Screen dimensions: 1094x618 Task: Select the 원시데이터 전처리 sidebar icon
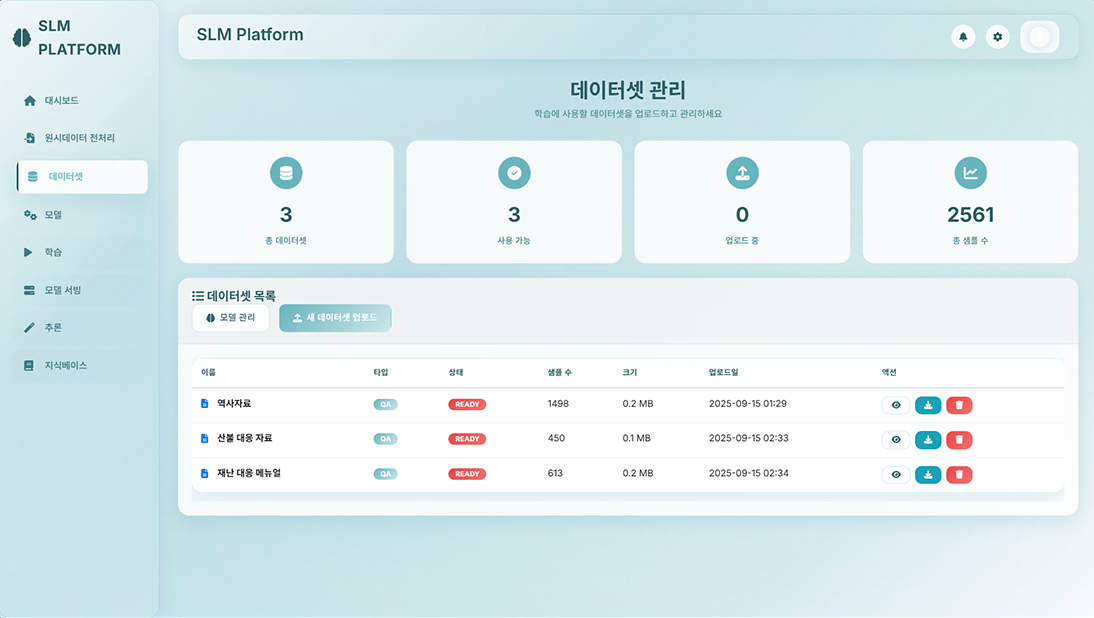pos(30,138)
